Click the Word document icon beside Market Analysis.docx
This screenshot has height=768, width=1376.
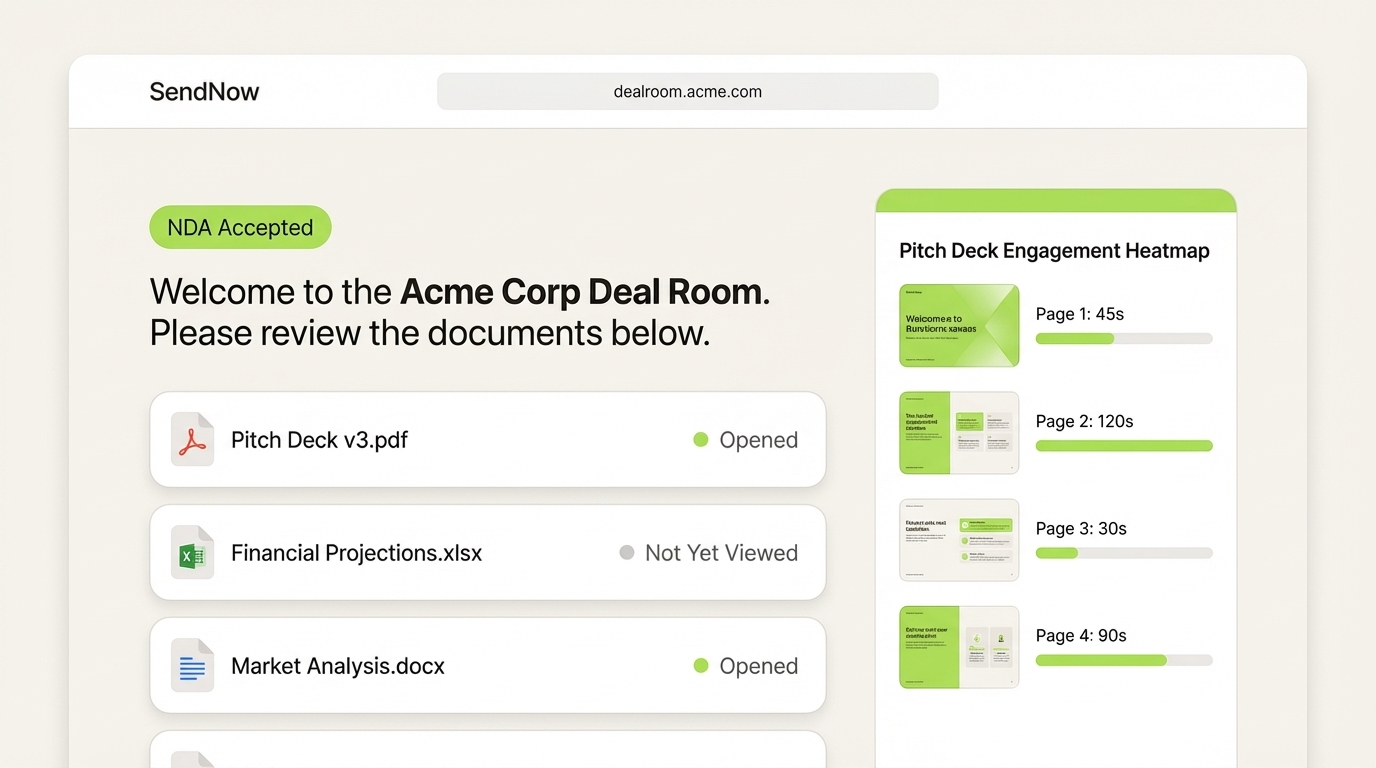[192, 665]
